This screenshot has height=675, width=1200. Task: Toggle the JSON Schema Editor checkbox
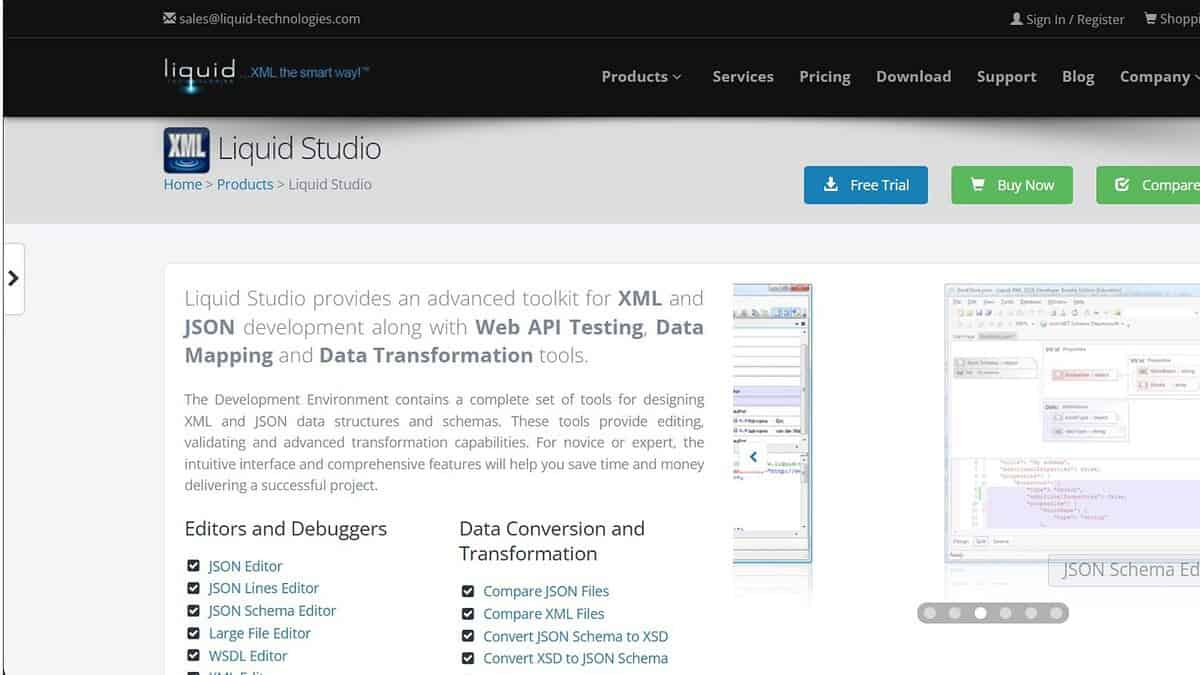pyautogui.click(x=193, y=611)
